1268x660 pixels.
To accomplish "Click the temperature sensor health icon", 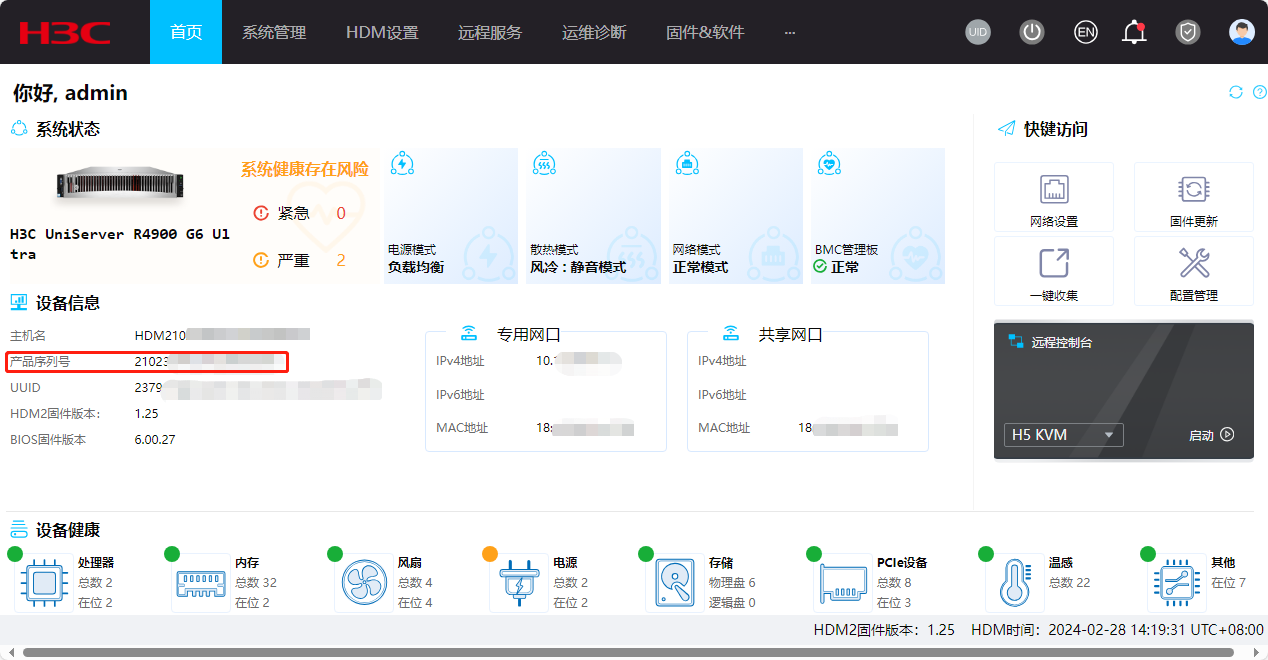I will pos(1013,583).
